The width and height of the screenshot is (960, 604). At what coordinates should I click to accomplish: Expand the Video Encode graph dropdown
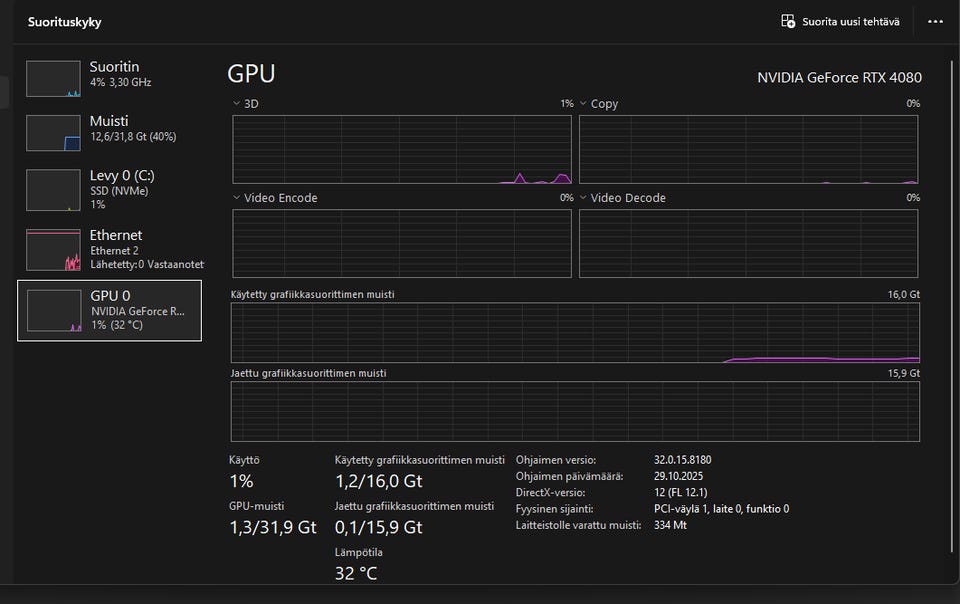coord(236,198)
